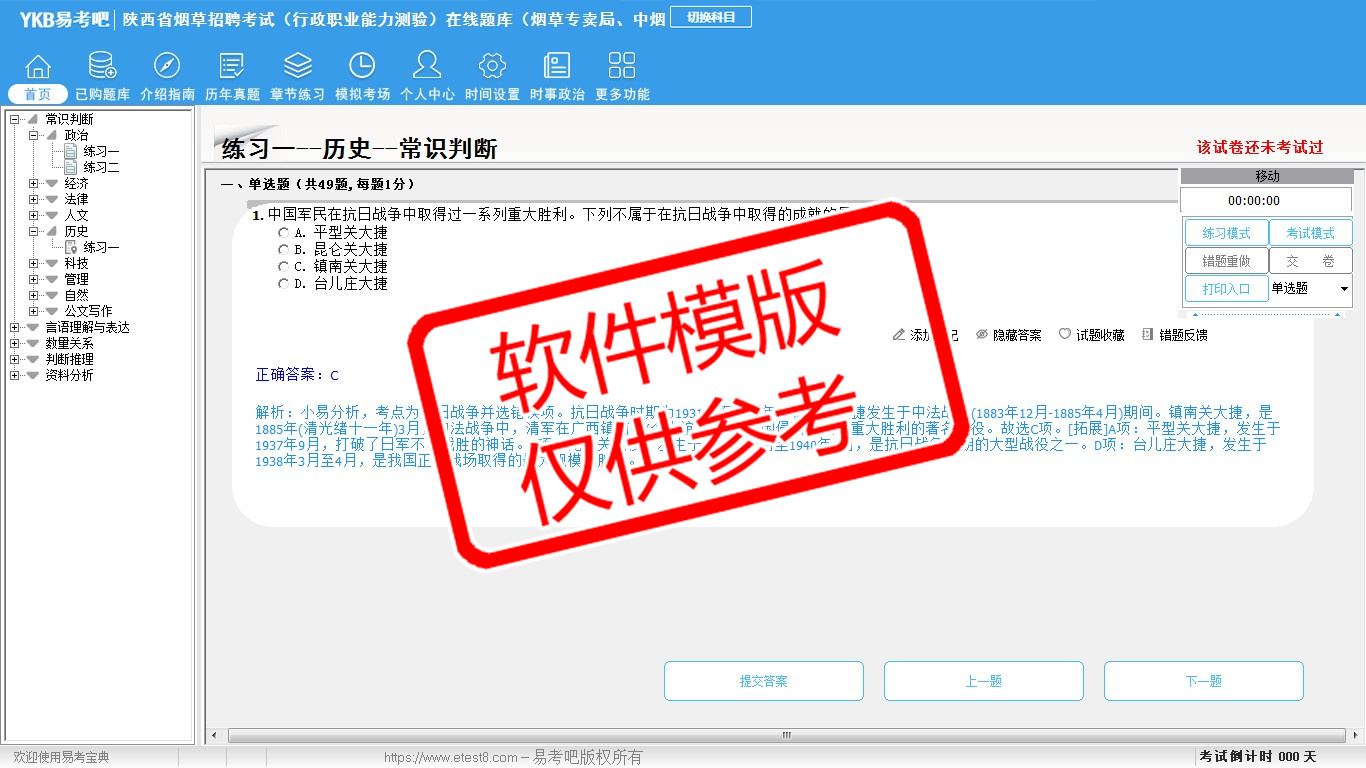Open the 历年真题 checklist icon
This screenshot has width=1366, height=768.
tap(232, 66)
